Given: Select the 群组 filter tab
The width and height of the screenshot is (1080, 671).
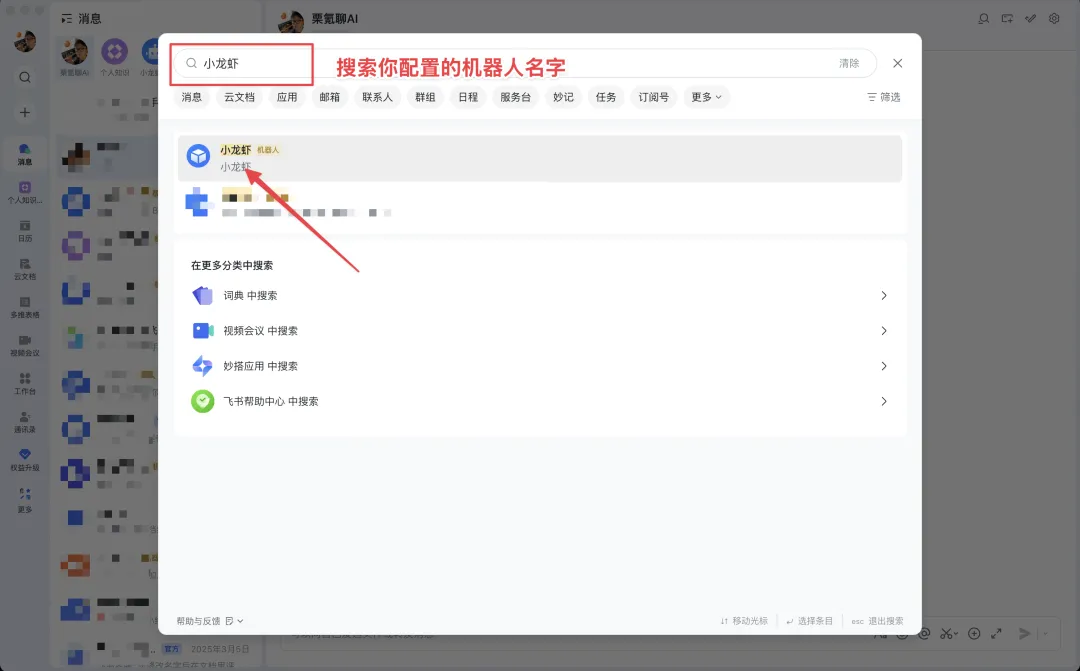Looking at the screenshot, I should [x=425, y=97].
